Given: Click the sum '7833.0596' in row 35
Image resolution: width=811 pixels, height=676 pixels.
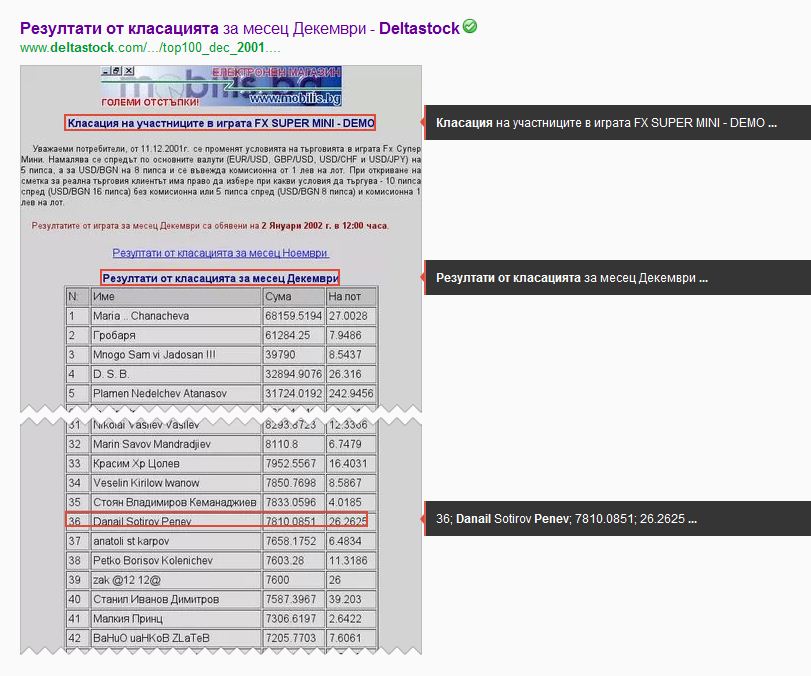Looking at the screenshot, I should [x=291, y=502].
